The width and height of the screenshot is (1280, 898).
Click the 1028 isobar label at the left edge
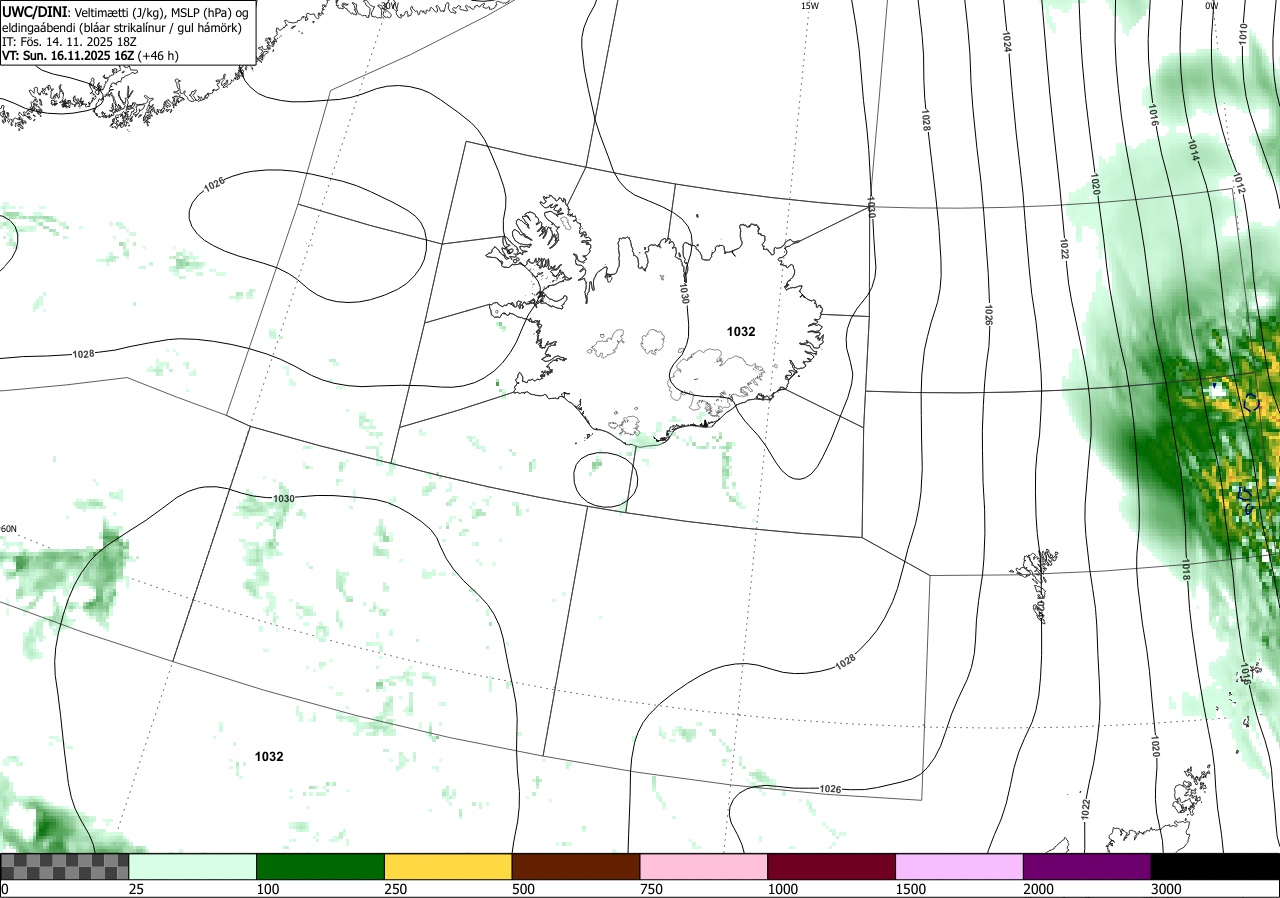pyautogui.click(x=84, y=354)
